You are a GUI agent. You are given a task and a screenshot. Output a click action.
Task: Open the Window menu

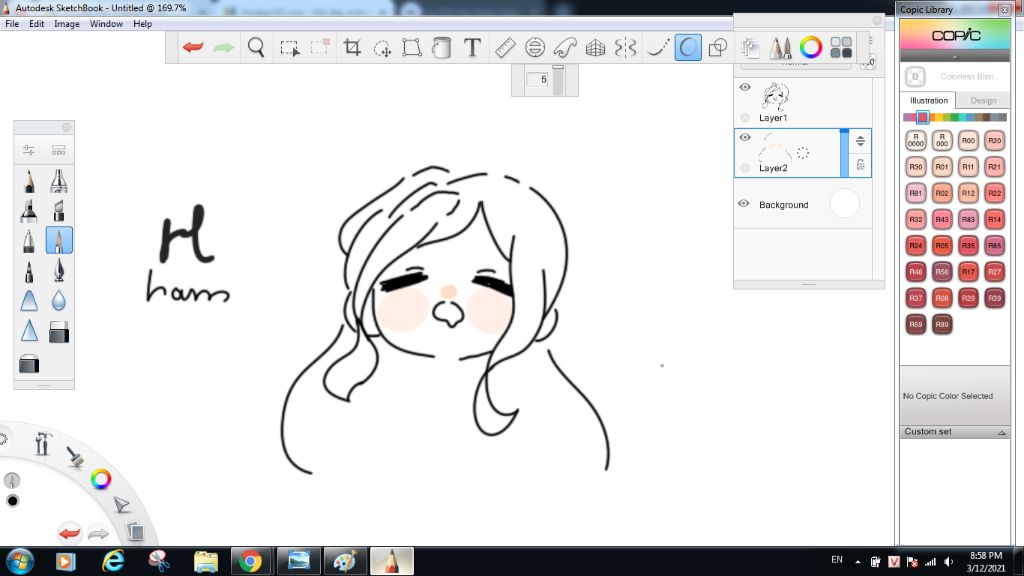(106, 24)
